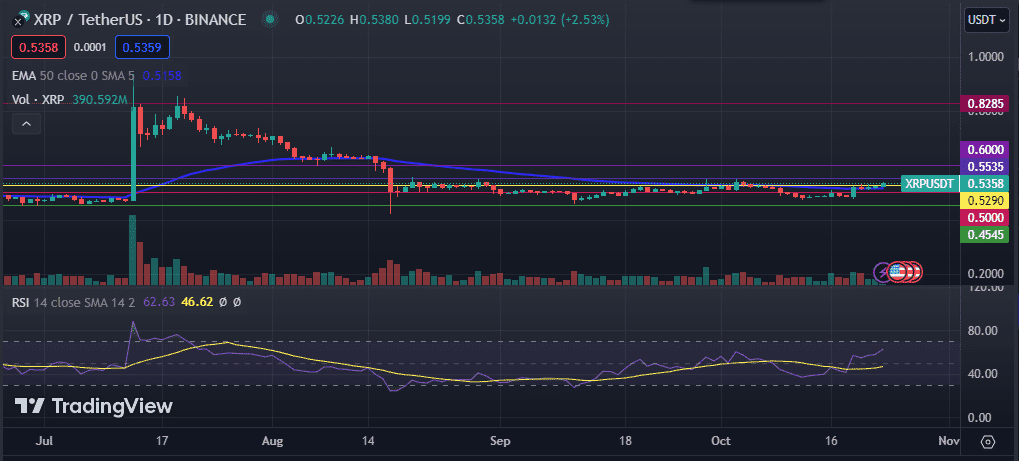Viewport: 1019px width, 461px height.
Task: Click the Nov label on time axis
Action: 949,441
